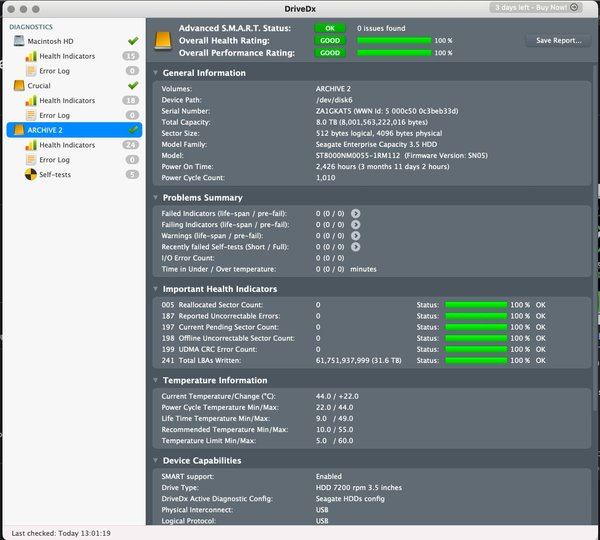600x540 pixels.
Task: Click the Crucial drive icon in sidebar
Action: point(16,86)
